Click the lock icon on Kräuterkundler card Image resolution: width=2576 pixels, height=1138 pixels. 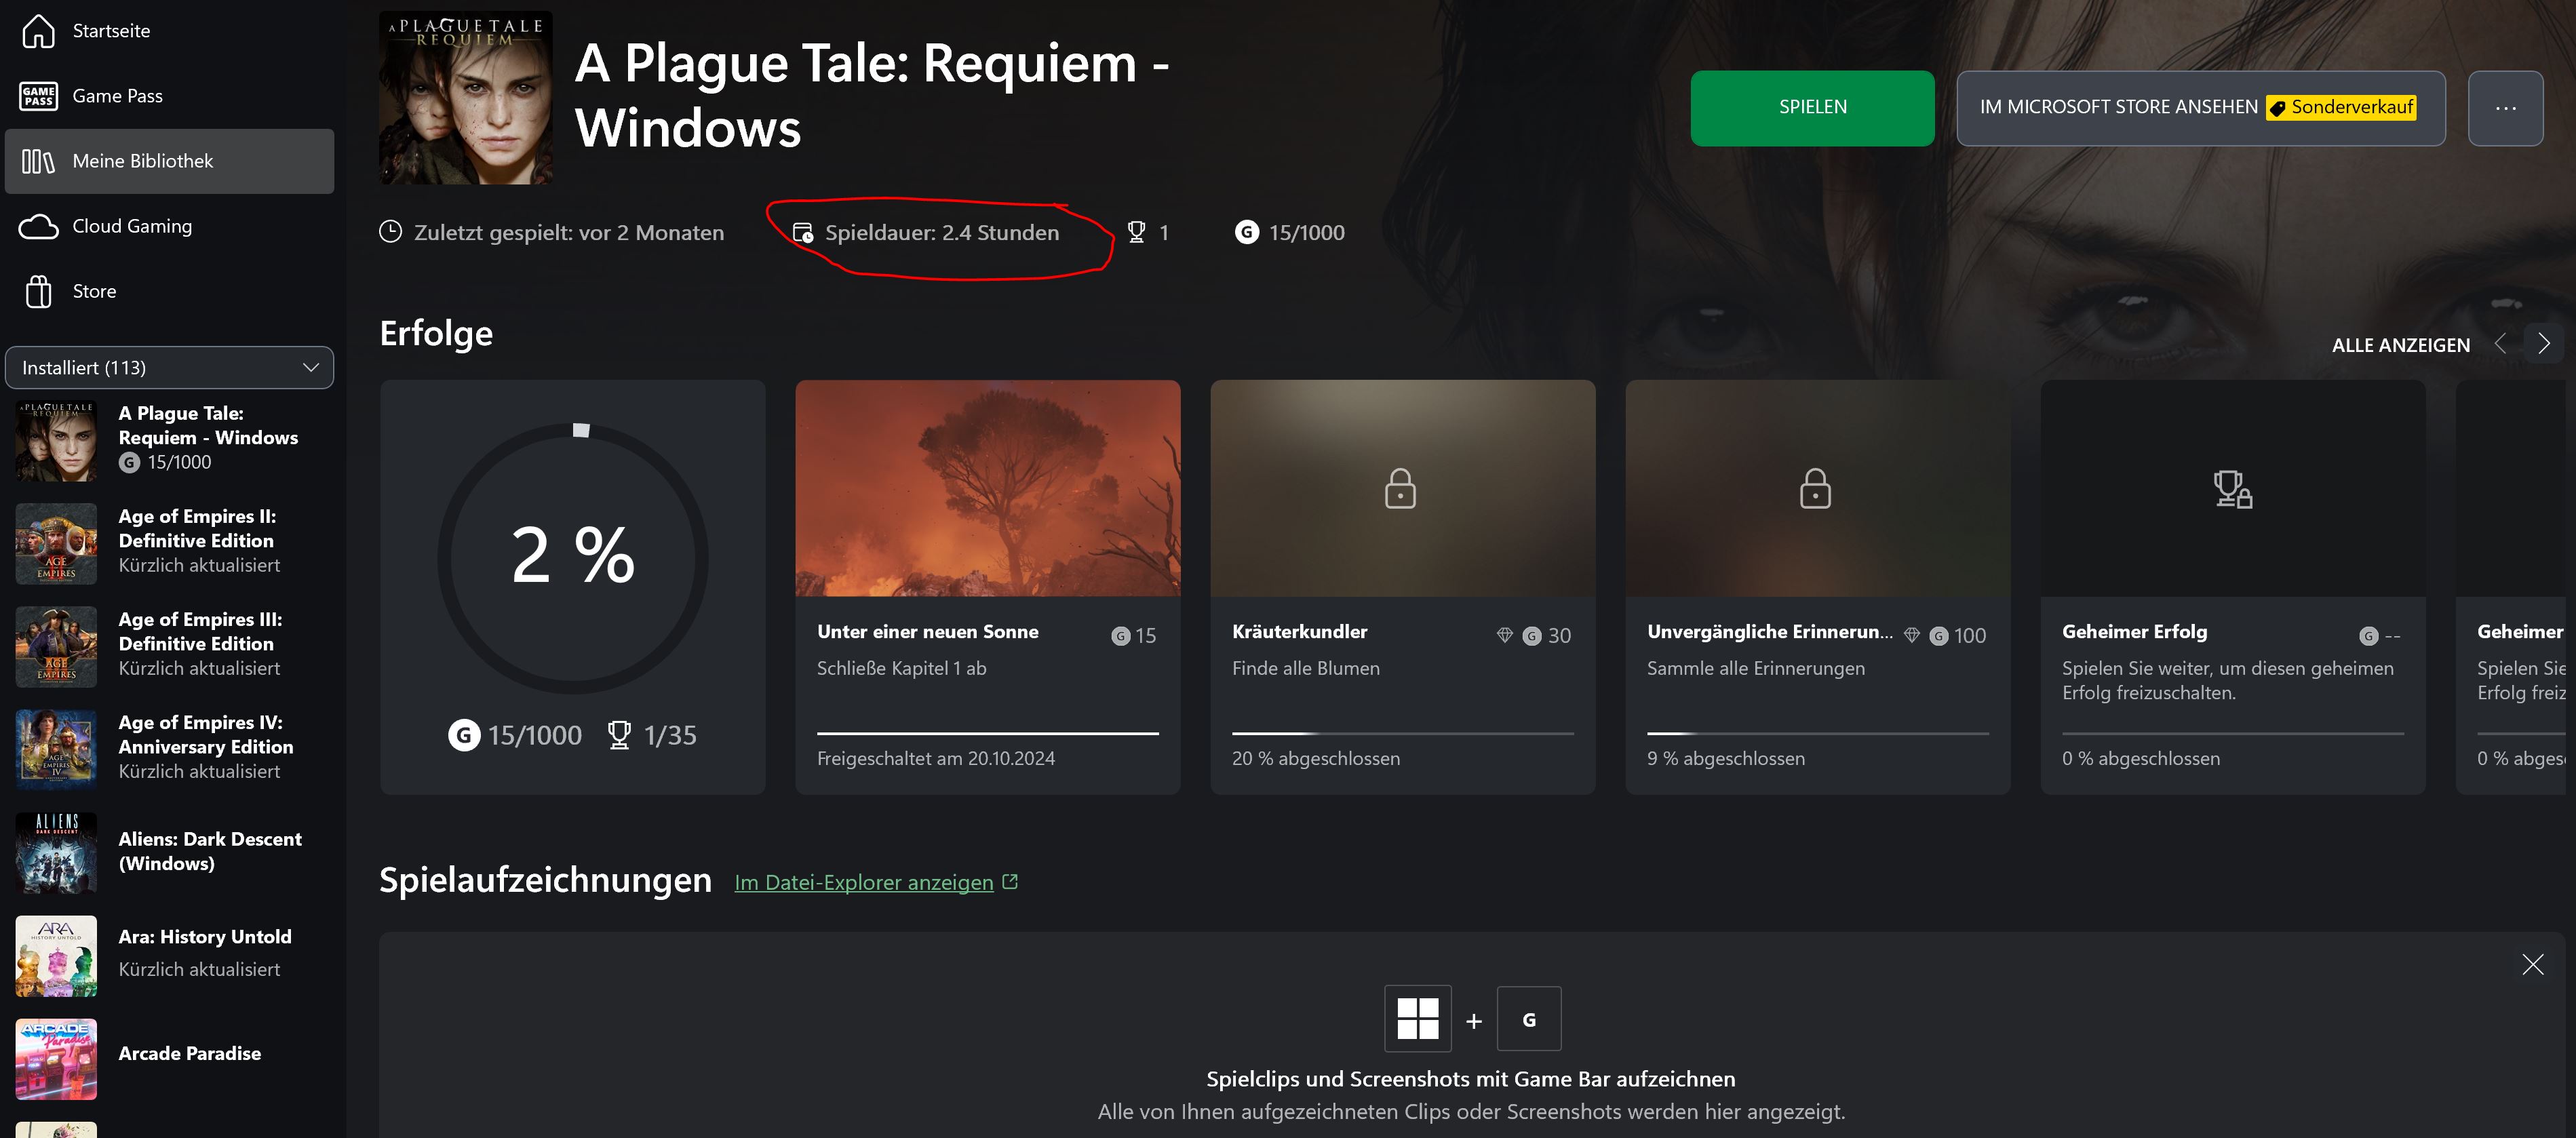1400,488
